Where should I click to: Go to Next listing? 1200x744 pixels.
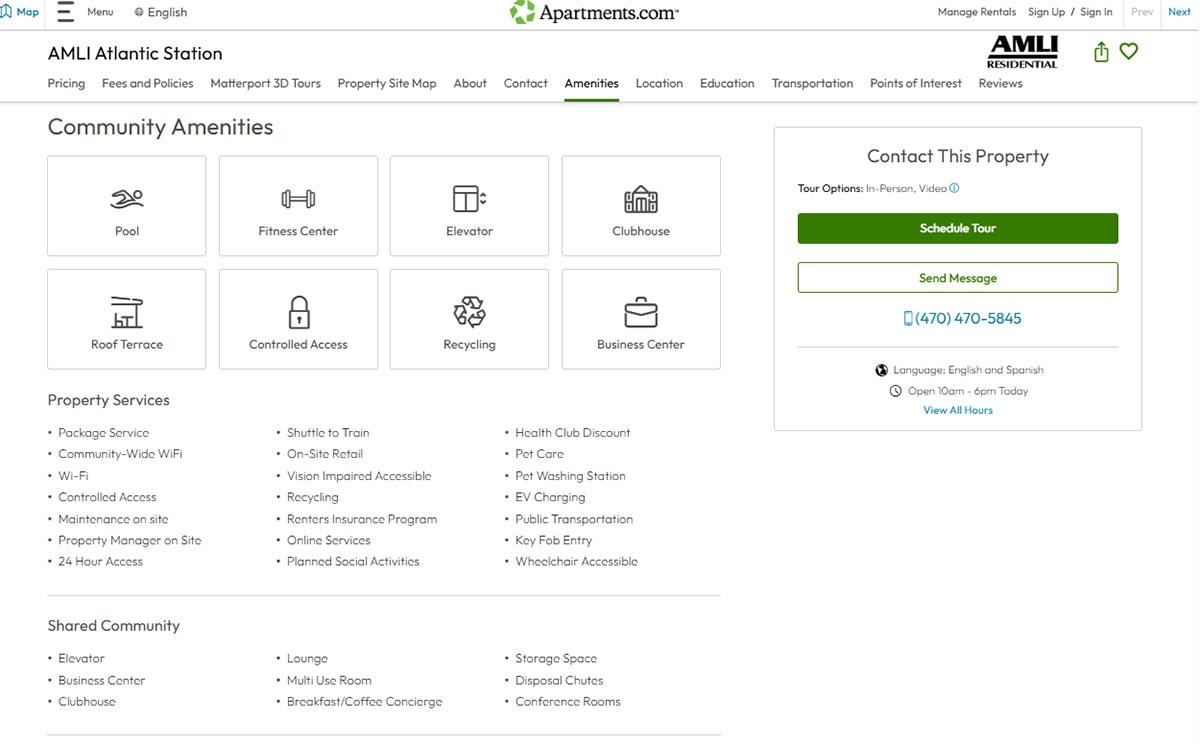tap(1180, 12)
